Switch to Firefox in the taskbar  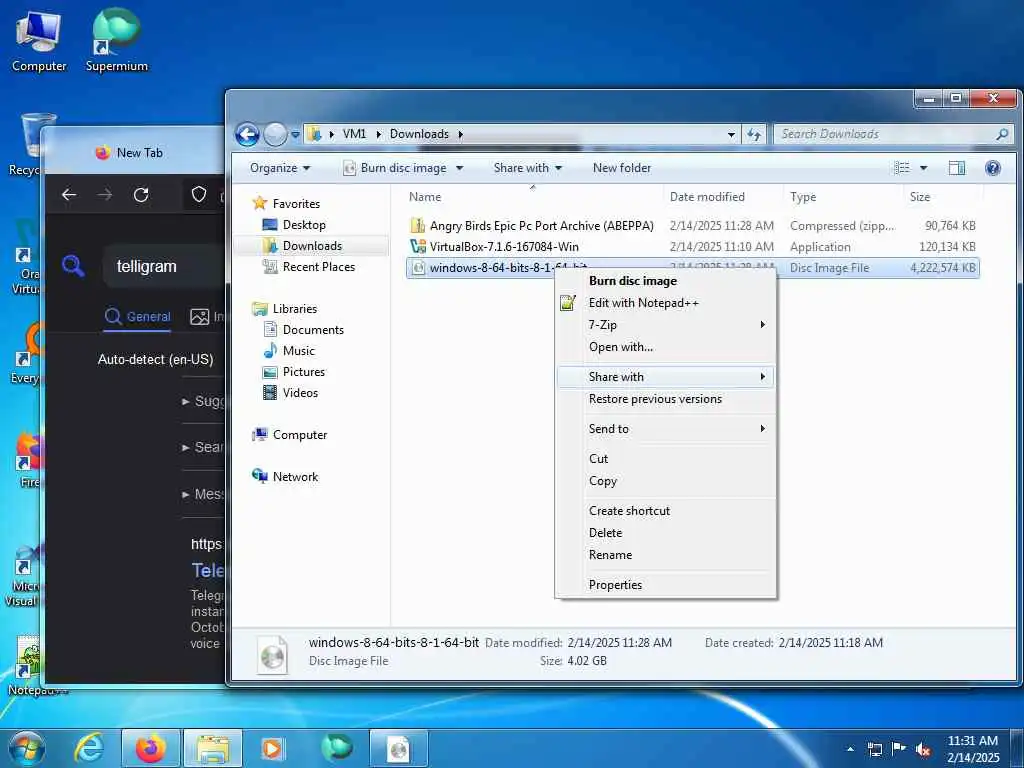150,748
